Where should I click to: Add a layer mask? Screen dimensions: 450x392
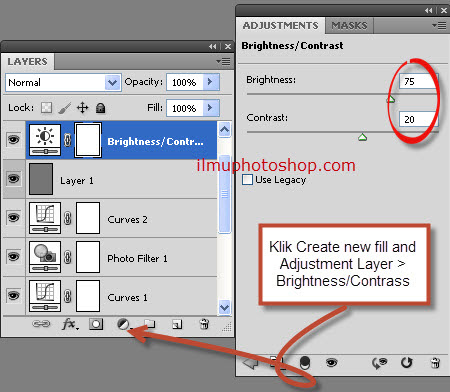96,324
